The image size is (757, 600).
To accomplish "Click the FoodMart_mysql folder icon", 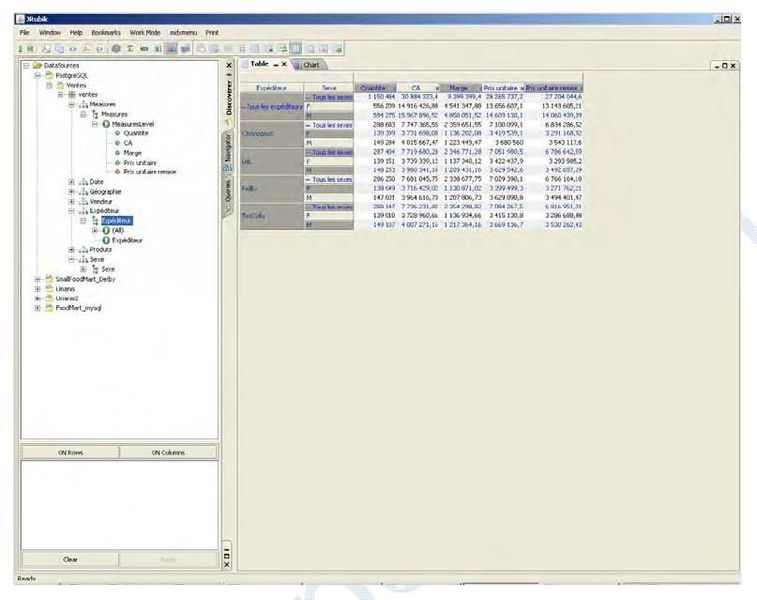I will [x=47, y=308].
